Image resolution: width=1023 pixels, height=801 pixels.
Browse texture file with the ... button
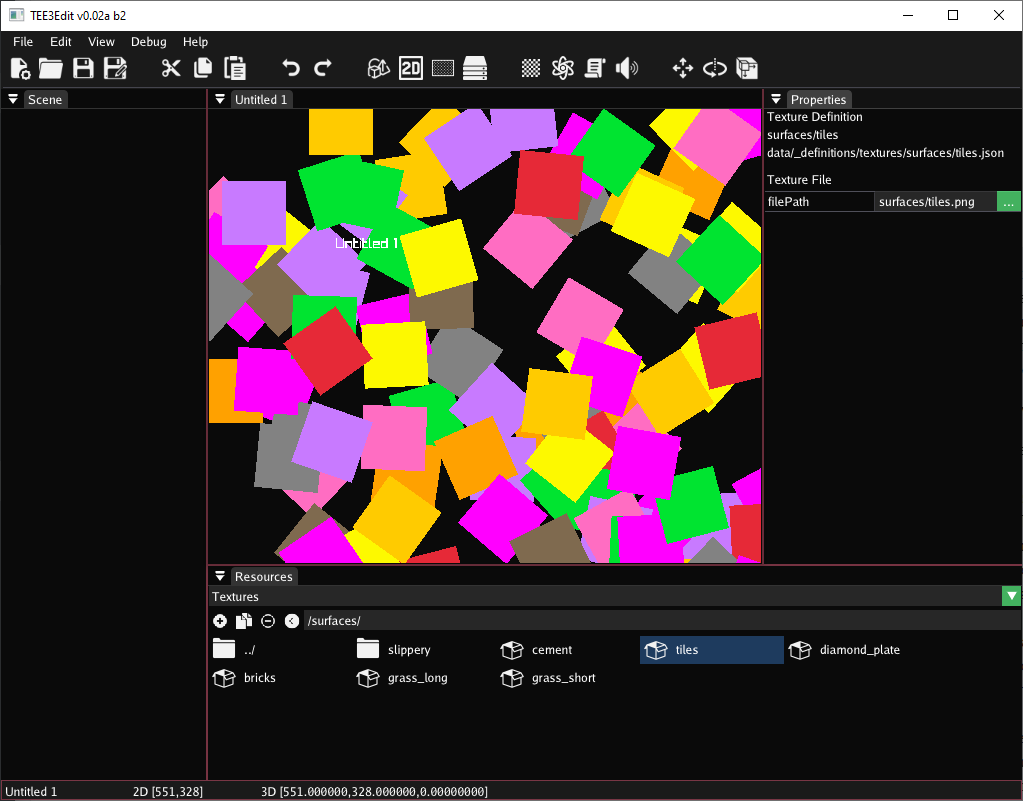tap(1009, 201)
